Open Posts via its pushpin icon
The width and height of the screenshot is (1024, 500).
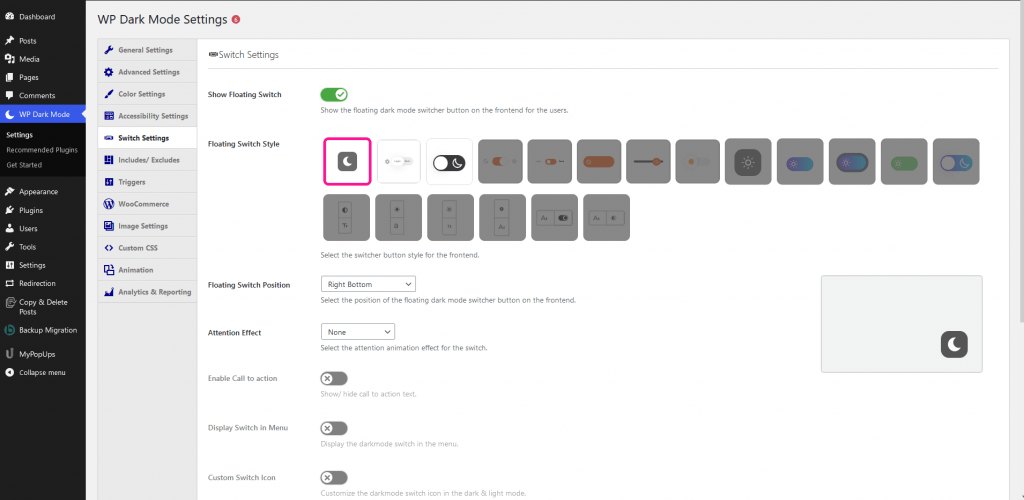pyautogui.click(x=9, y=40)
